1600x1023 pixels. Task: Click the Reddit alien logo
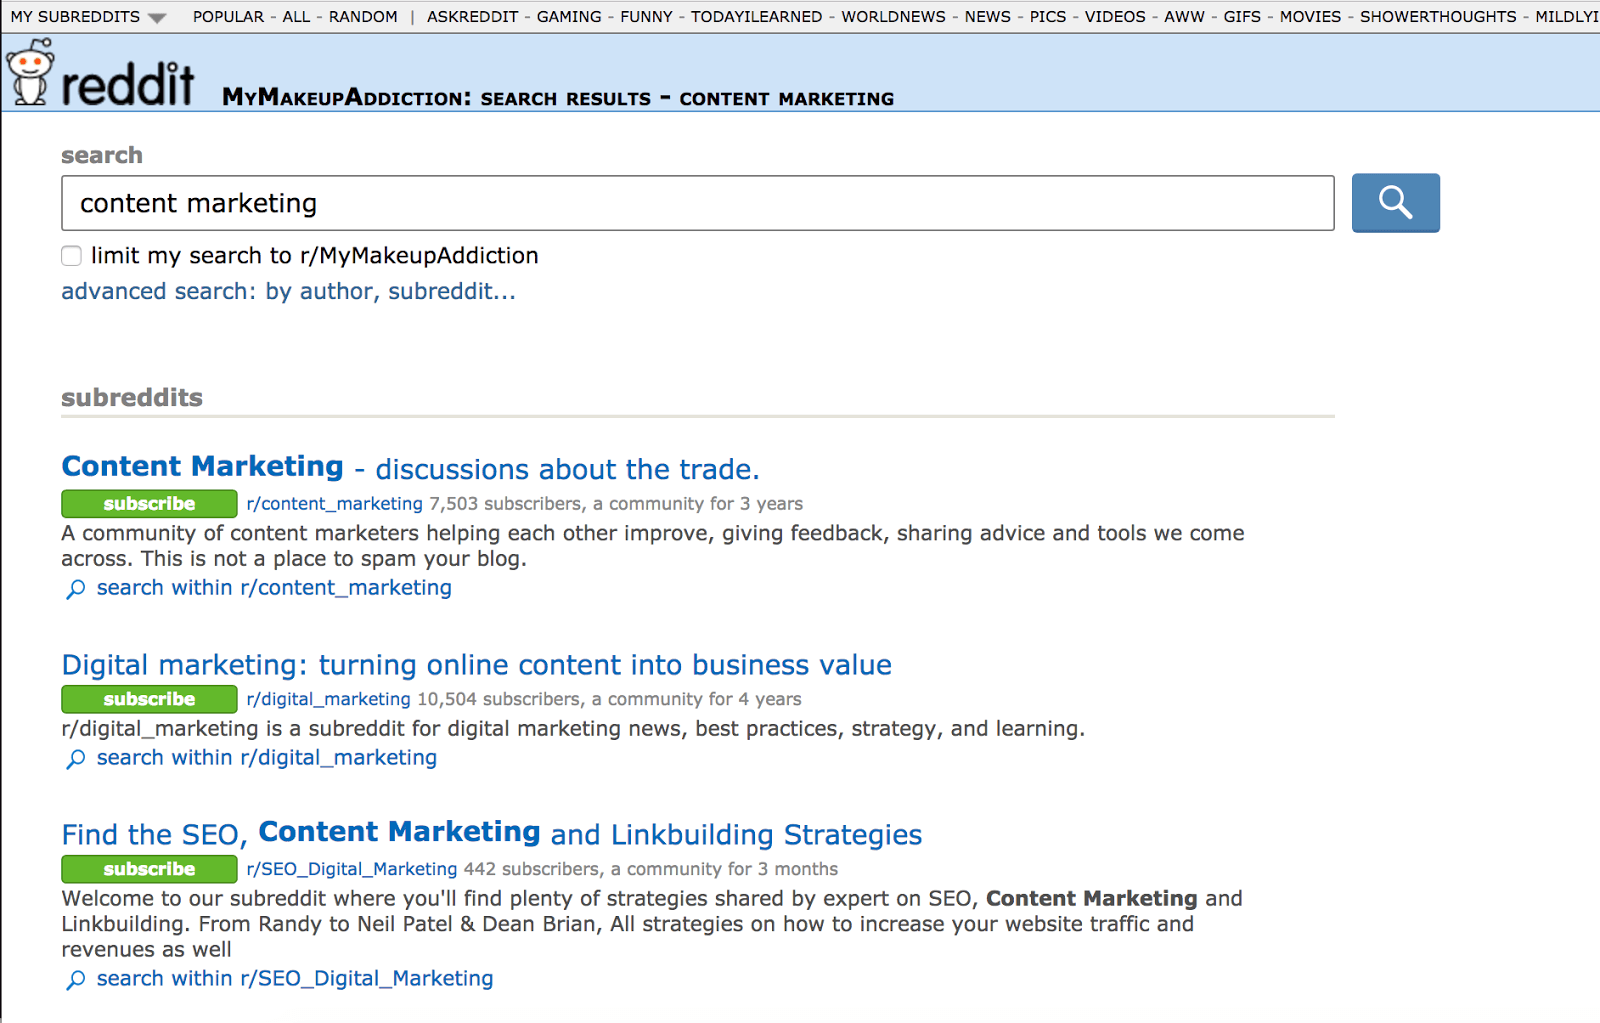30,73
